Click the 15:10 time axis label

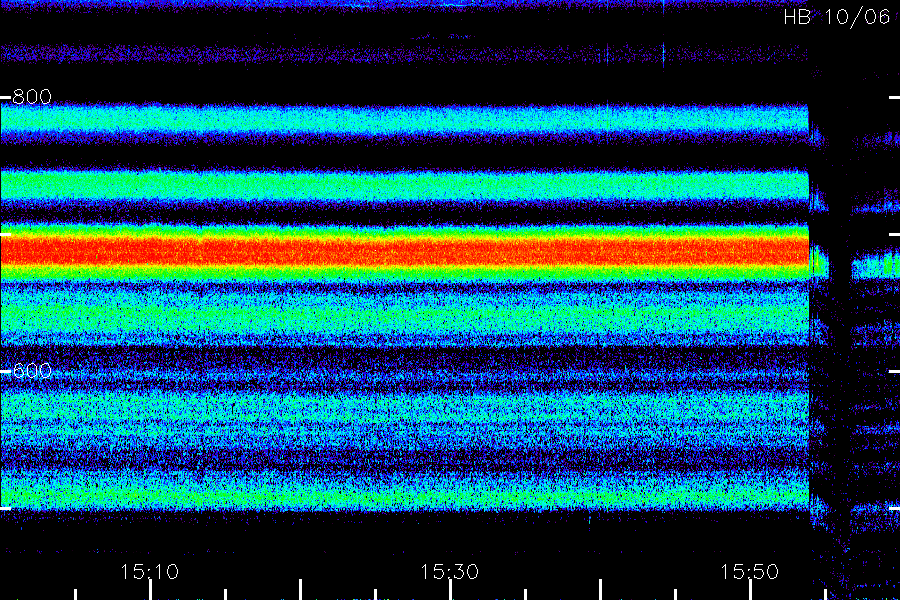pos(150,572)
